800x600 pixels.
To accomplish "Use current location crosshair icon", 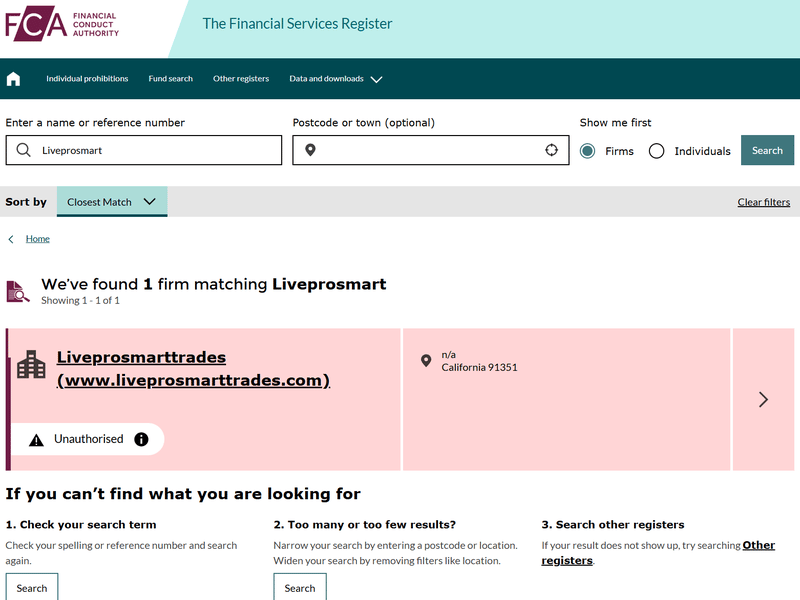I will pyautogui.click(x=552, y=150).
